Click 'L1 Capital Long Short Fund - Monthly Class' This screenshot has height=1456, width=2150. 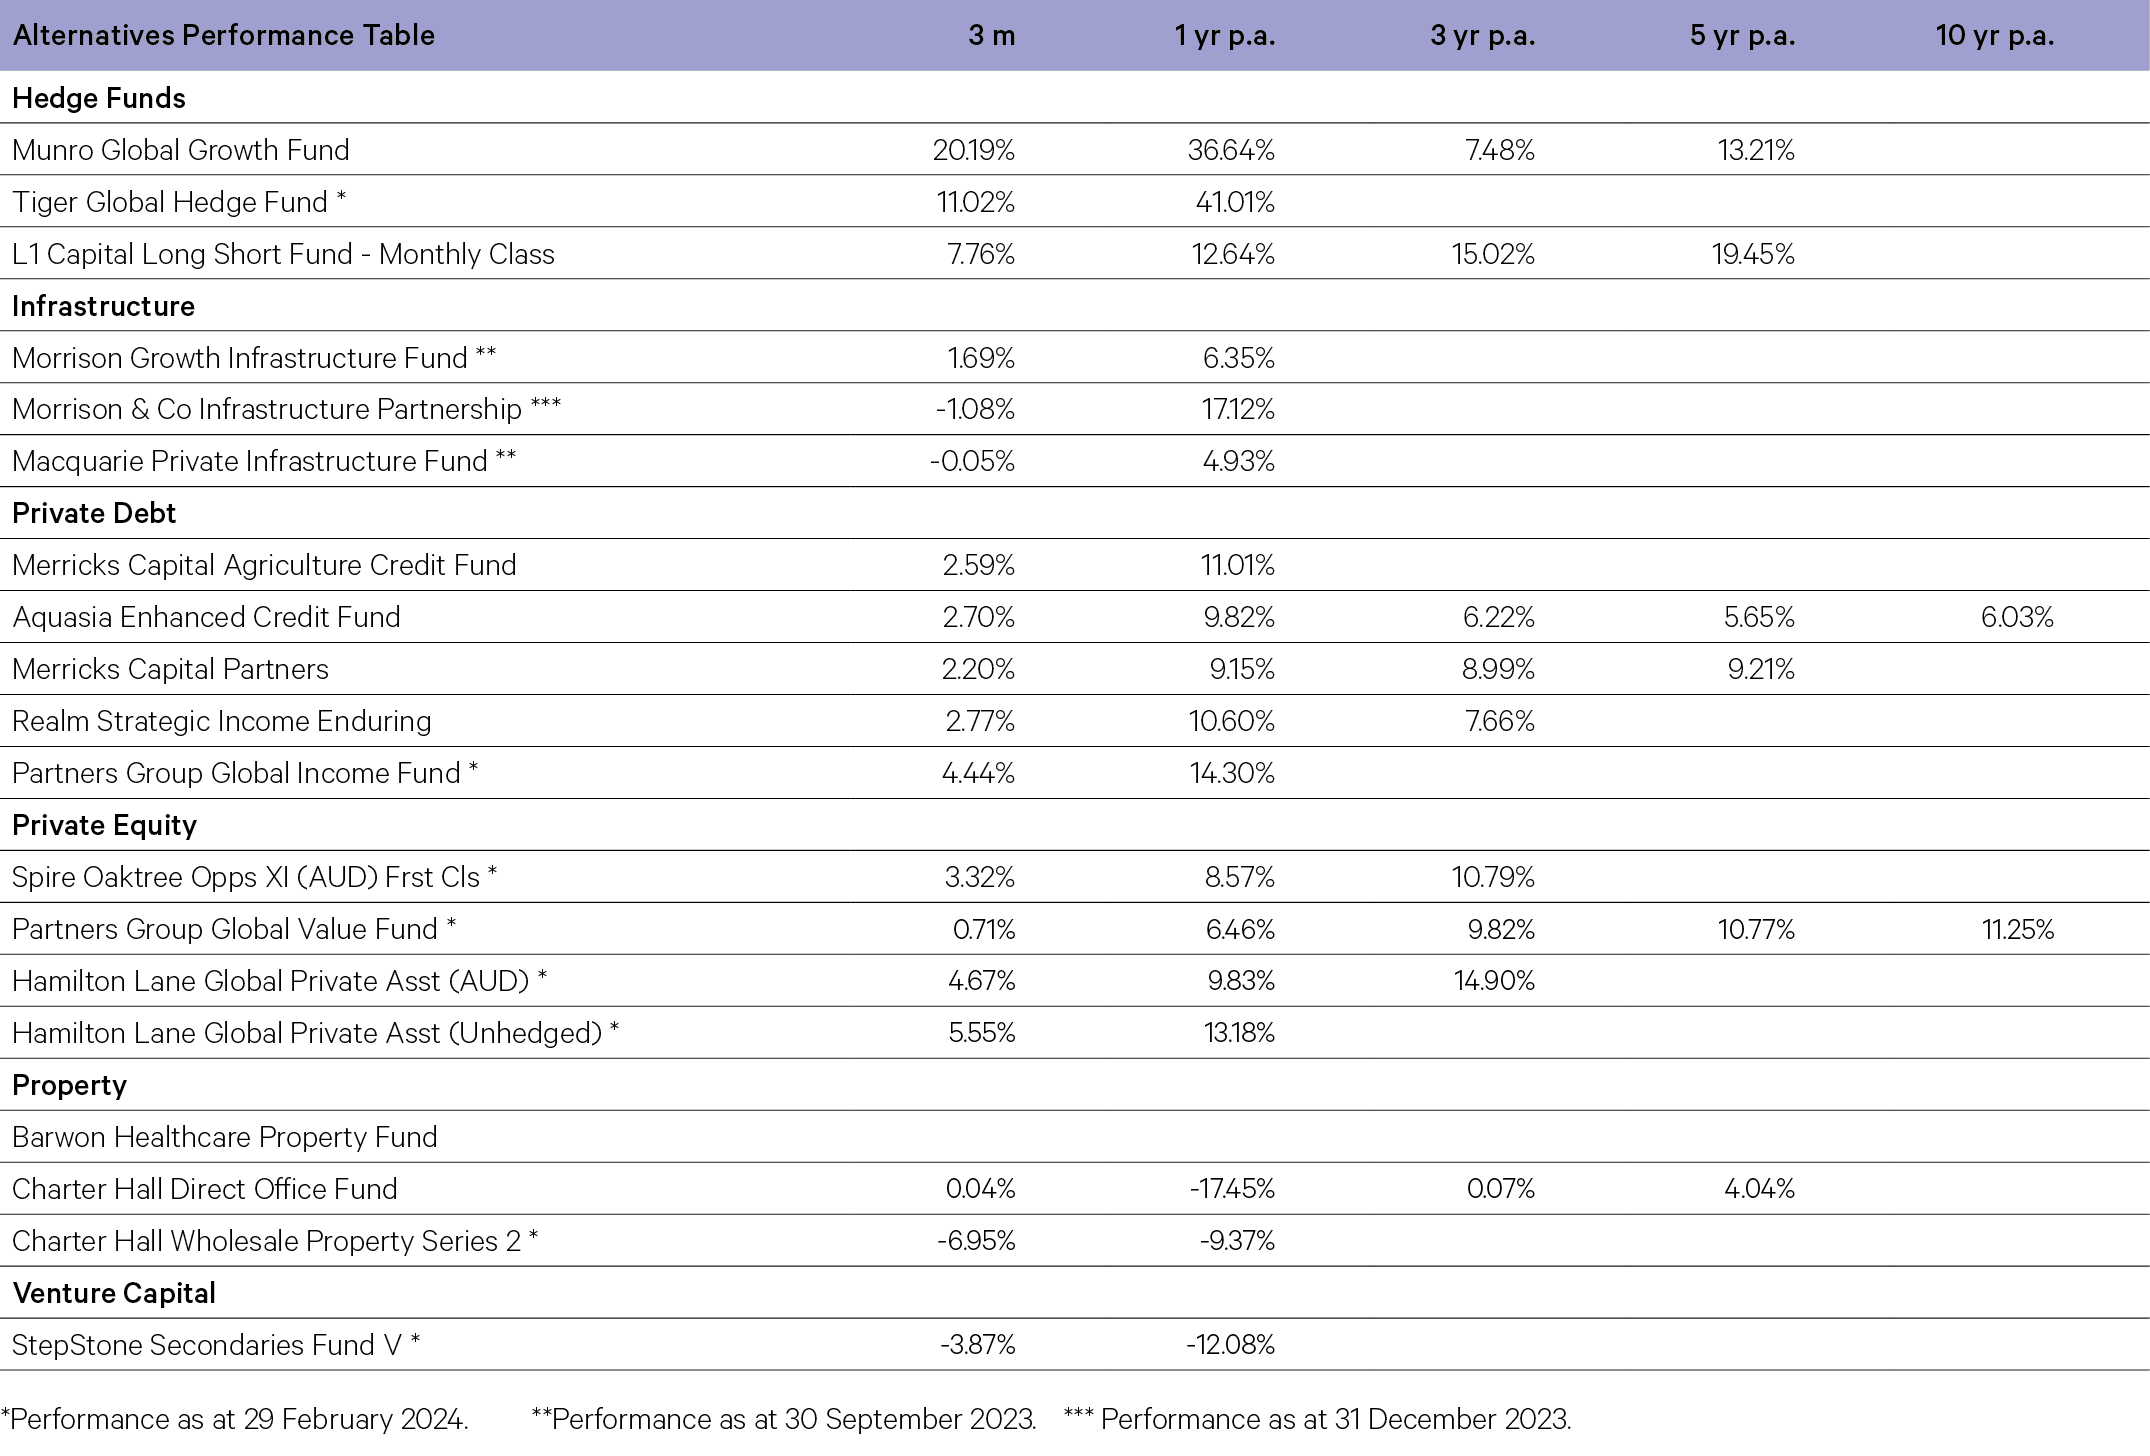coord(283,254)
